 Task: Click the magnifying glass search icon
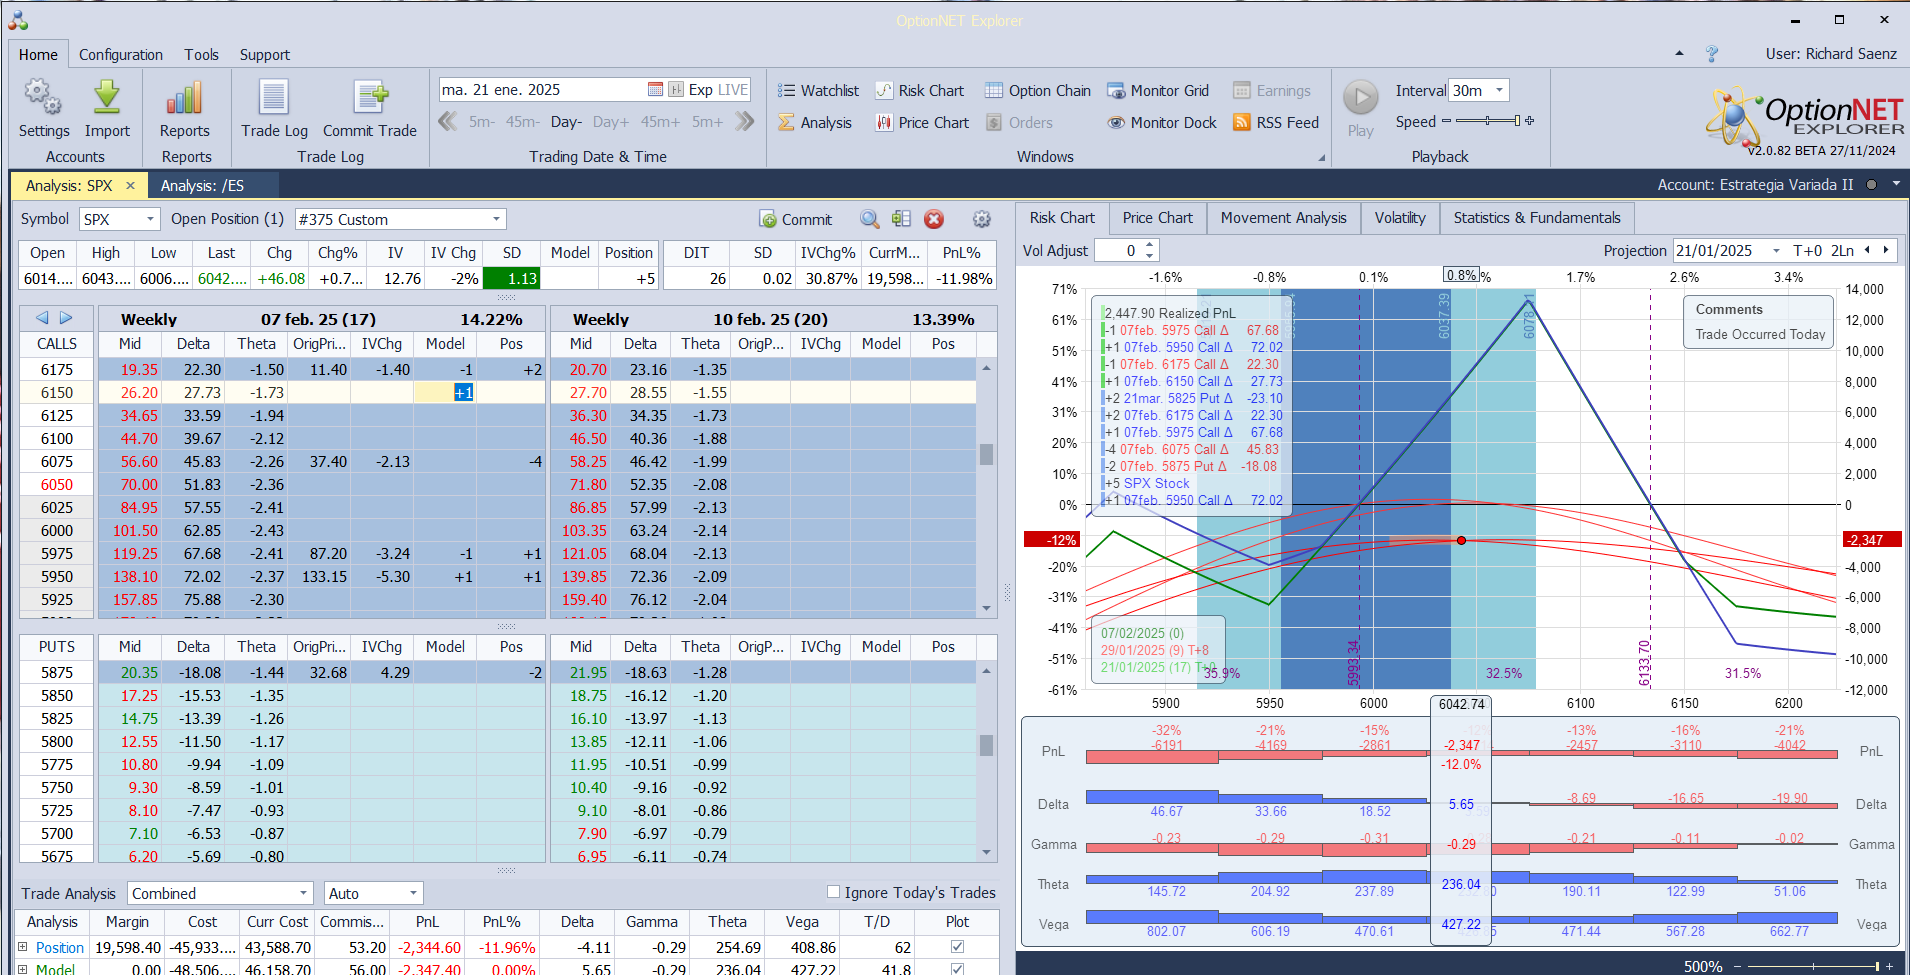tap(870, 220)
